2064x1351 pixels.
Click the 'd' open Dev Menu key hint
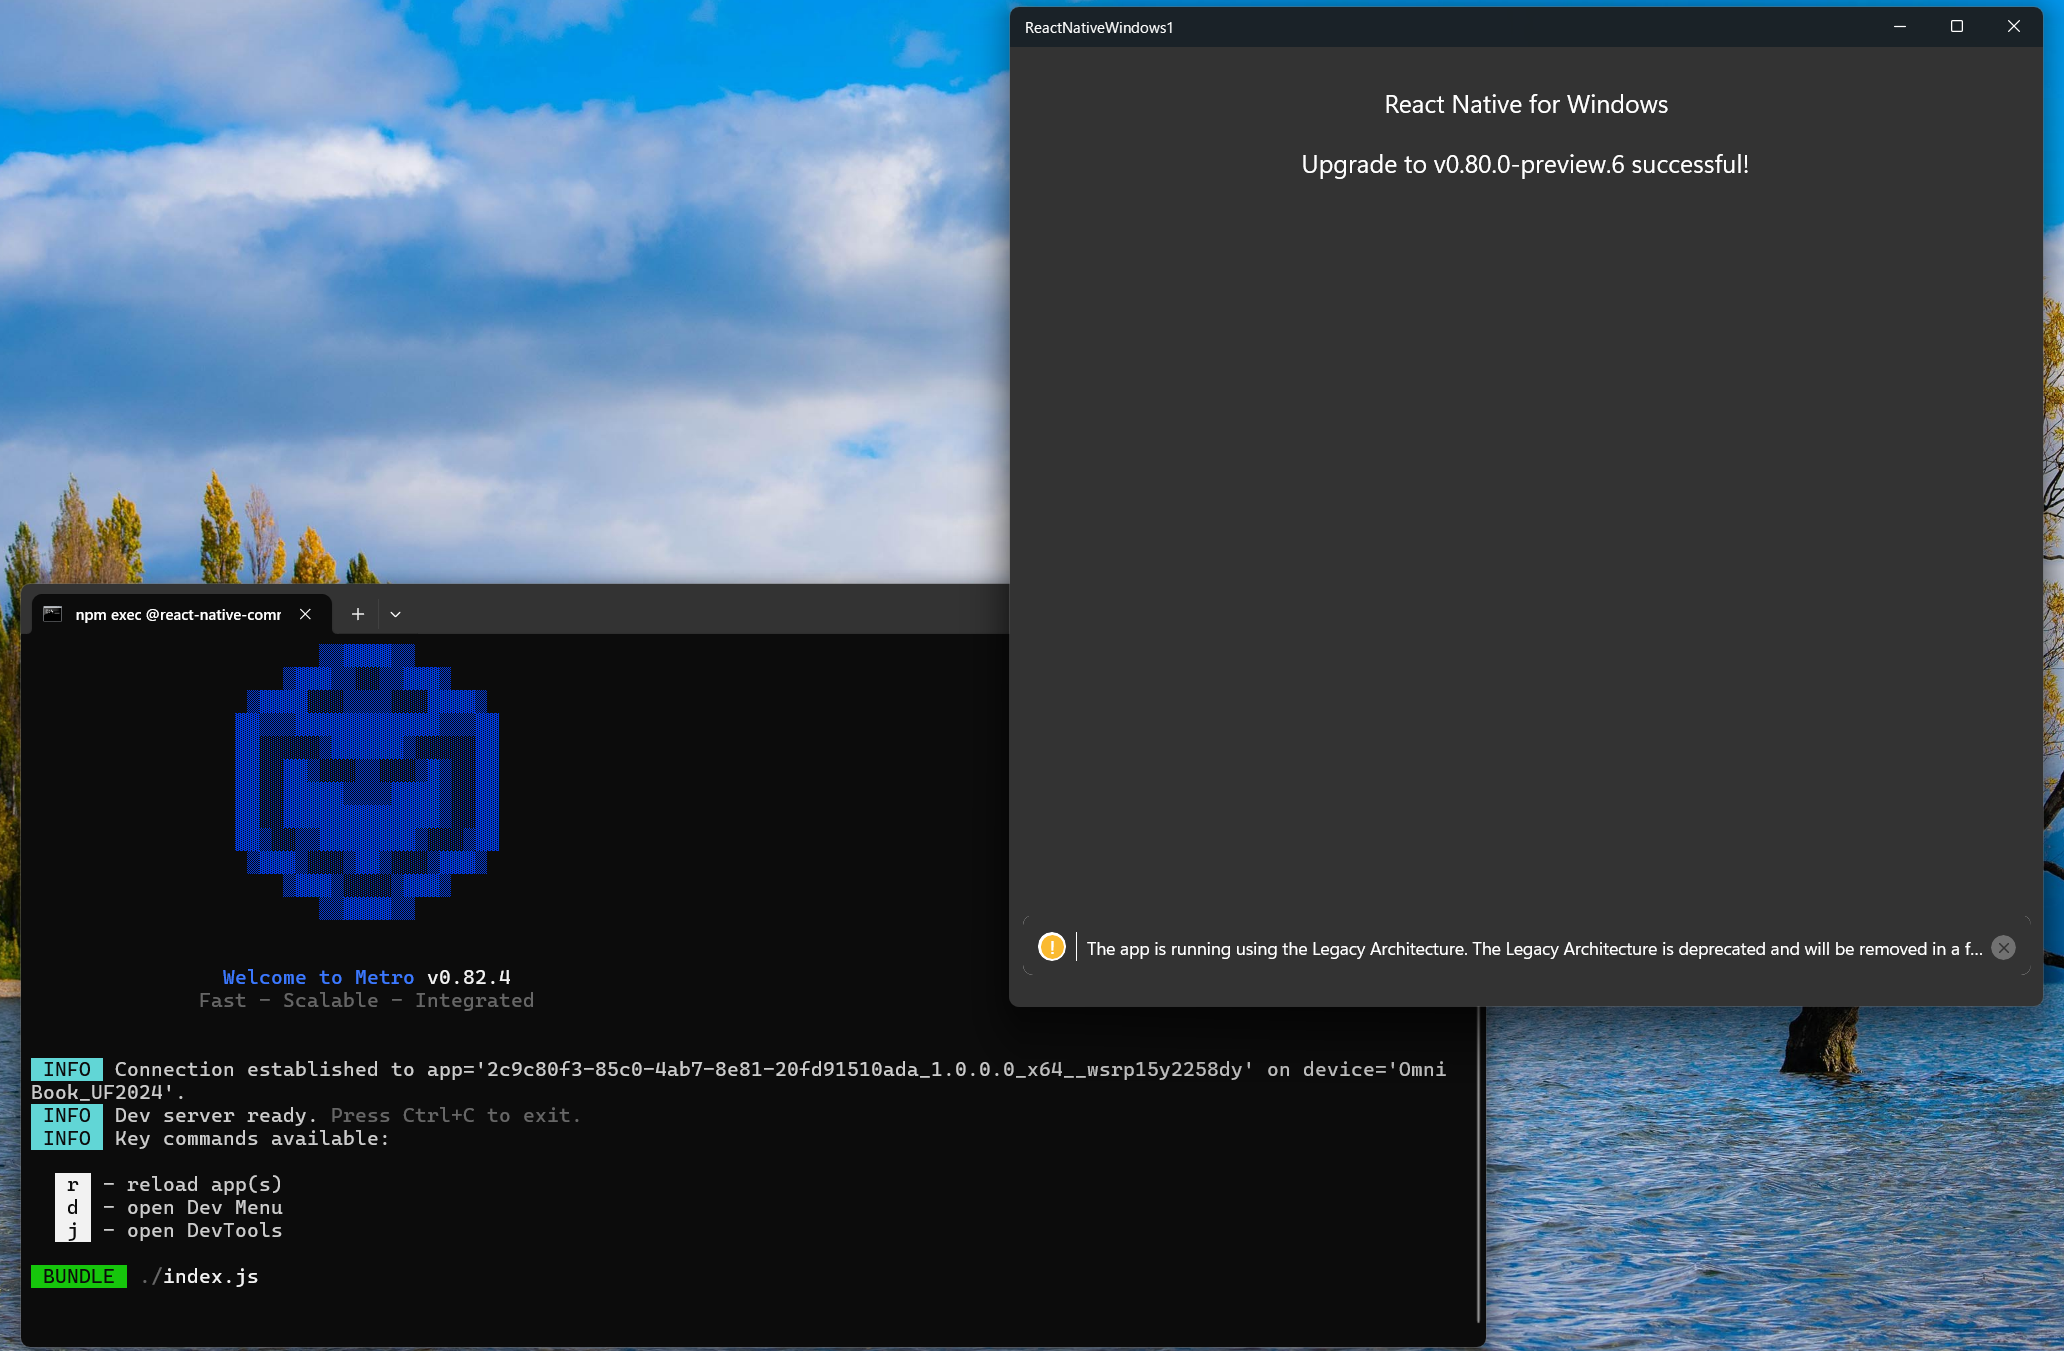click(x=72, y=1208)
